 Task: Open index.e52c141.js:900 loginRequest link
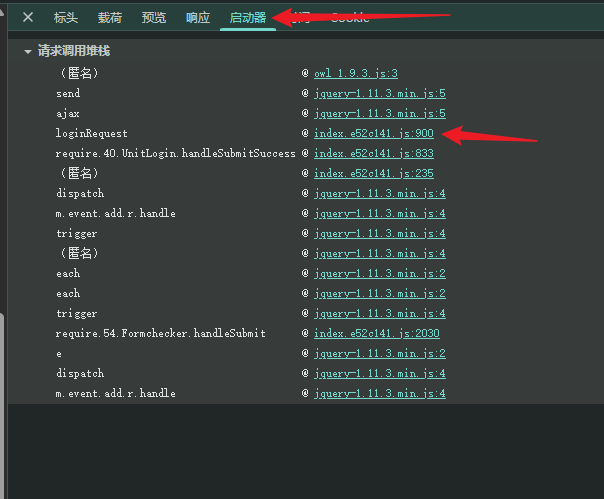click(x=374, y=133)
